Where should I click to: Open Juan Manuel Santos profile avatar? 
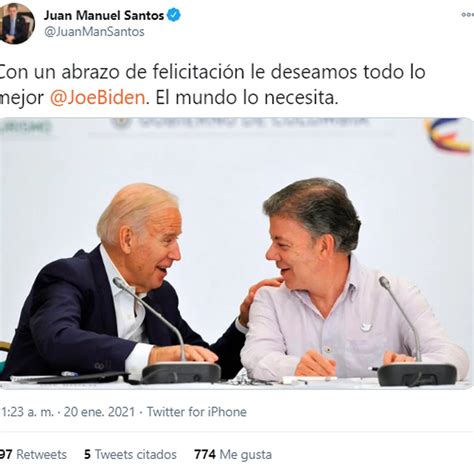(16, 23)
